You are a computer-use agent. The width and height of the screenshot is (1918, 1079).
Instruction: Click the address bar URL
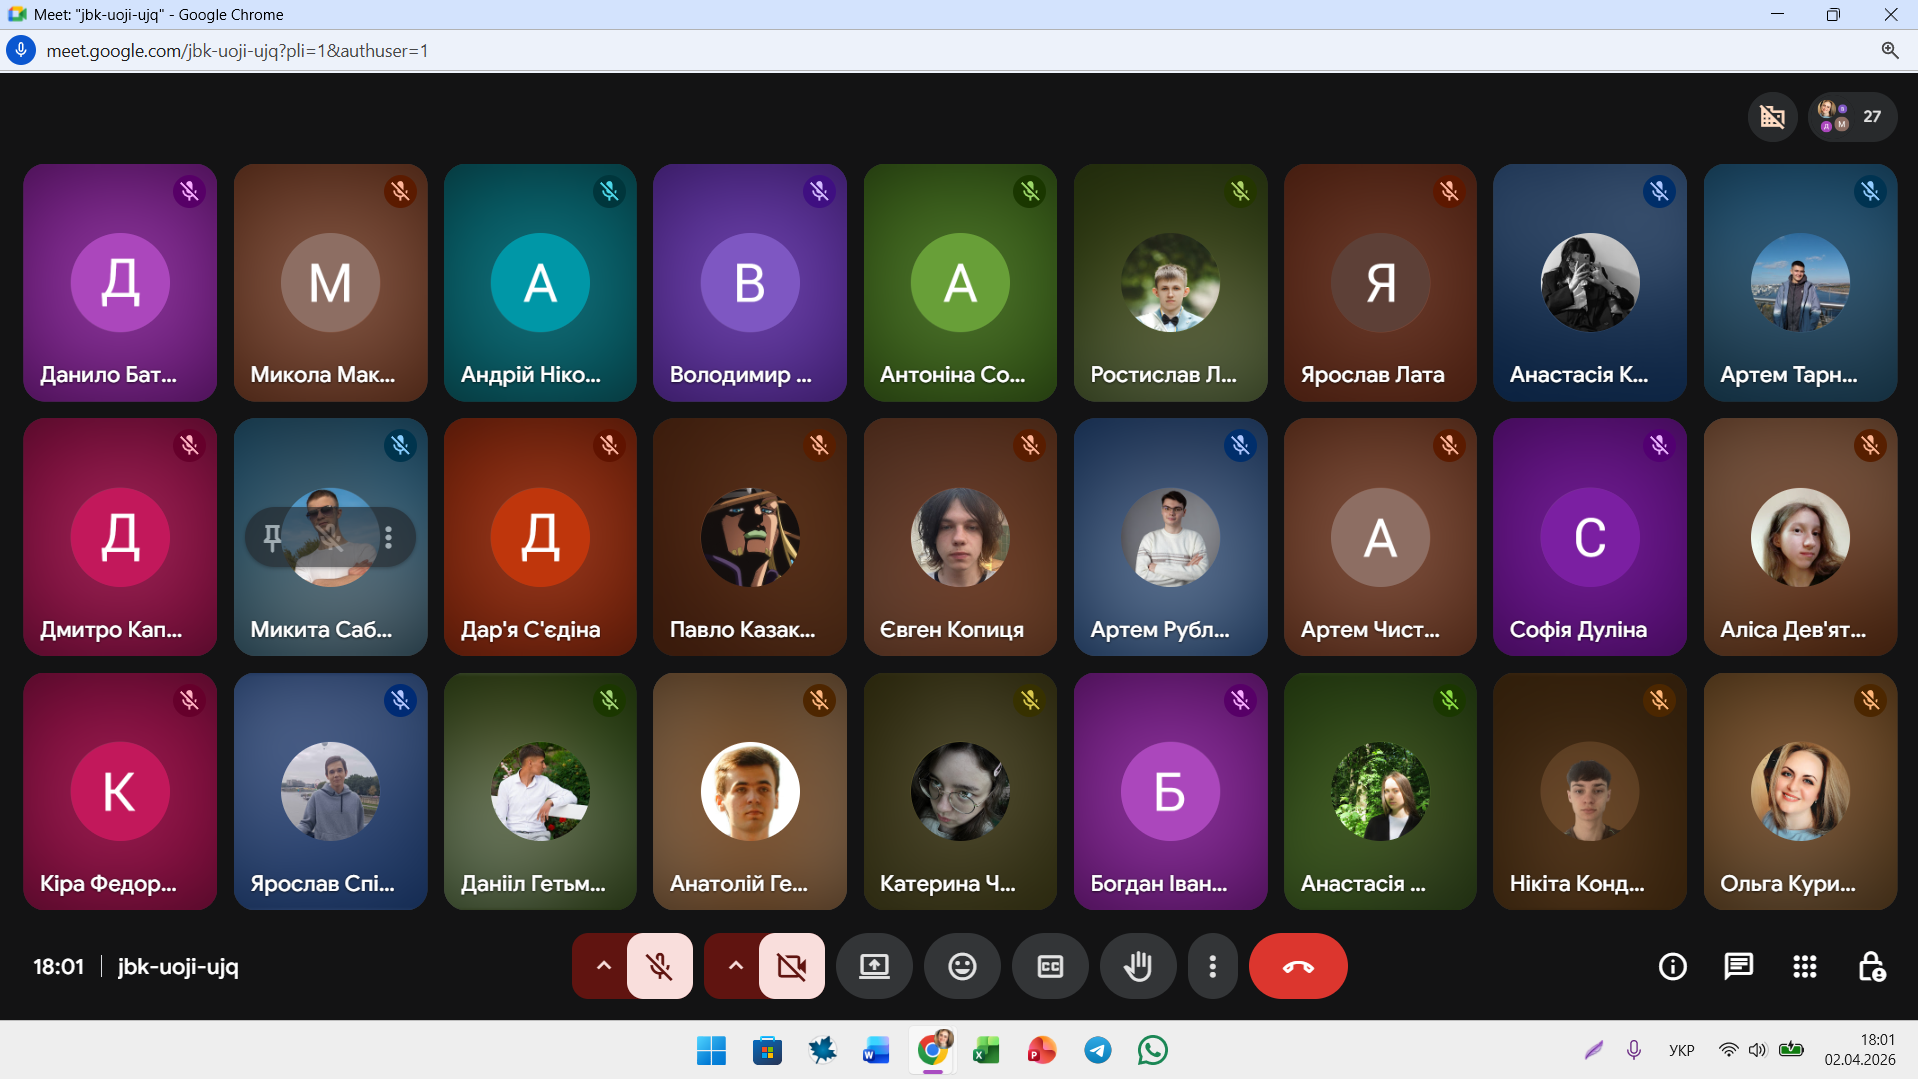tap(237, 51)
